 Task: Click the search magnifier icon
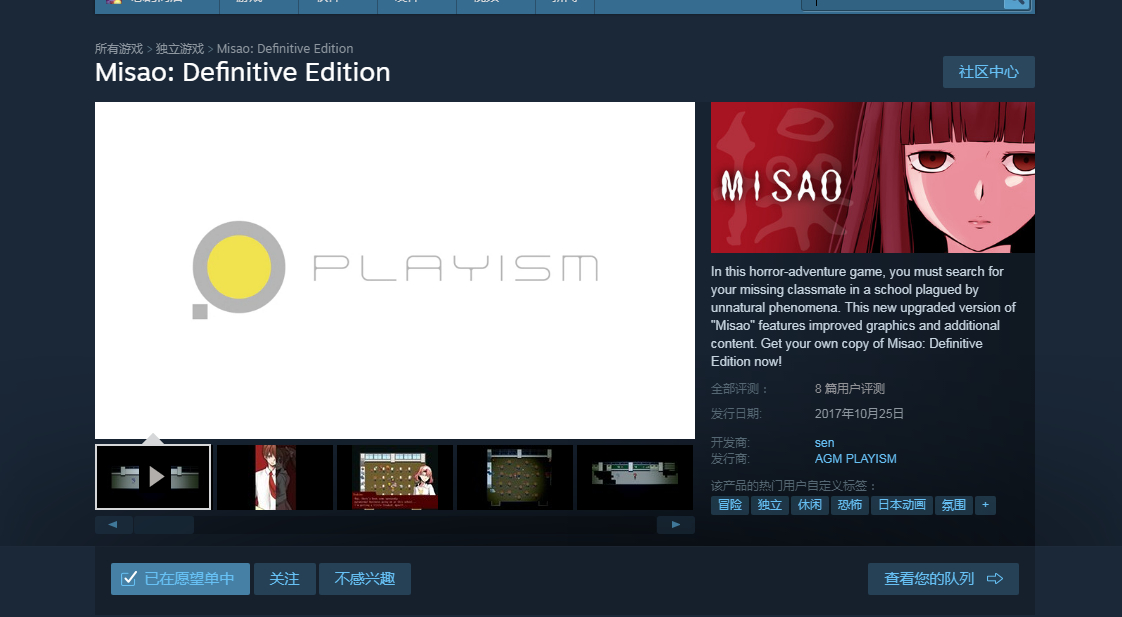pos(1016,4)
